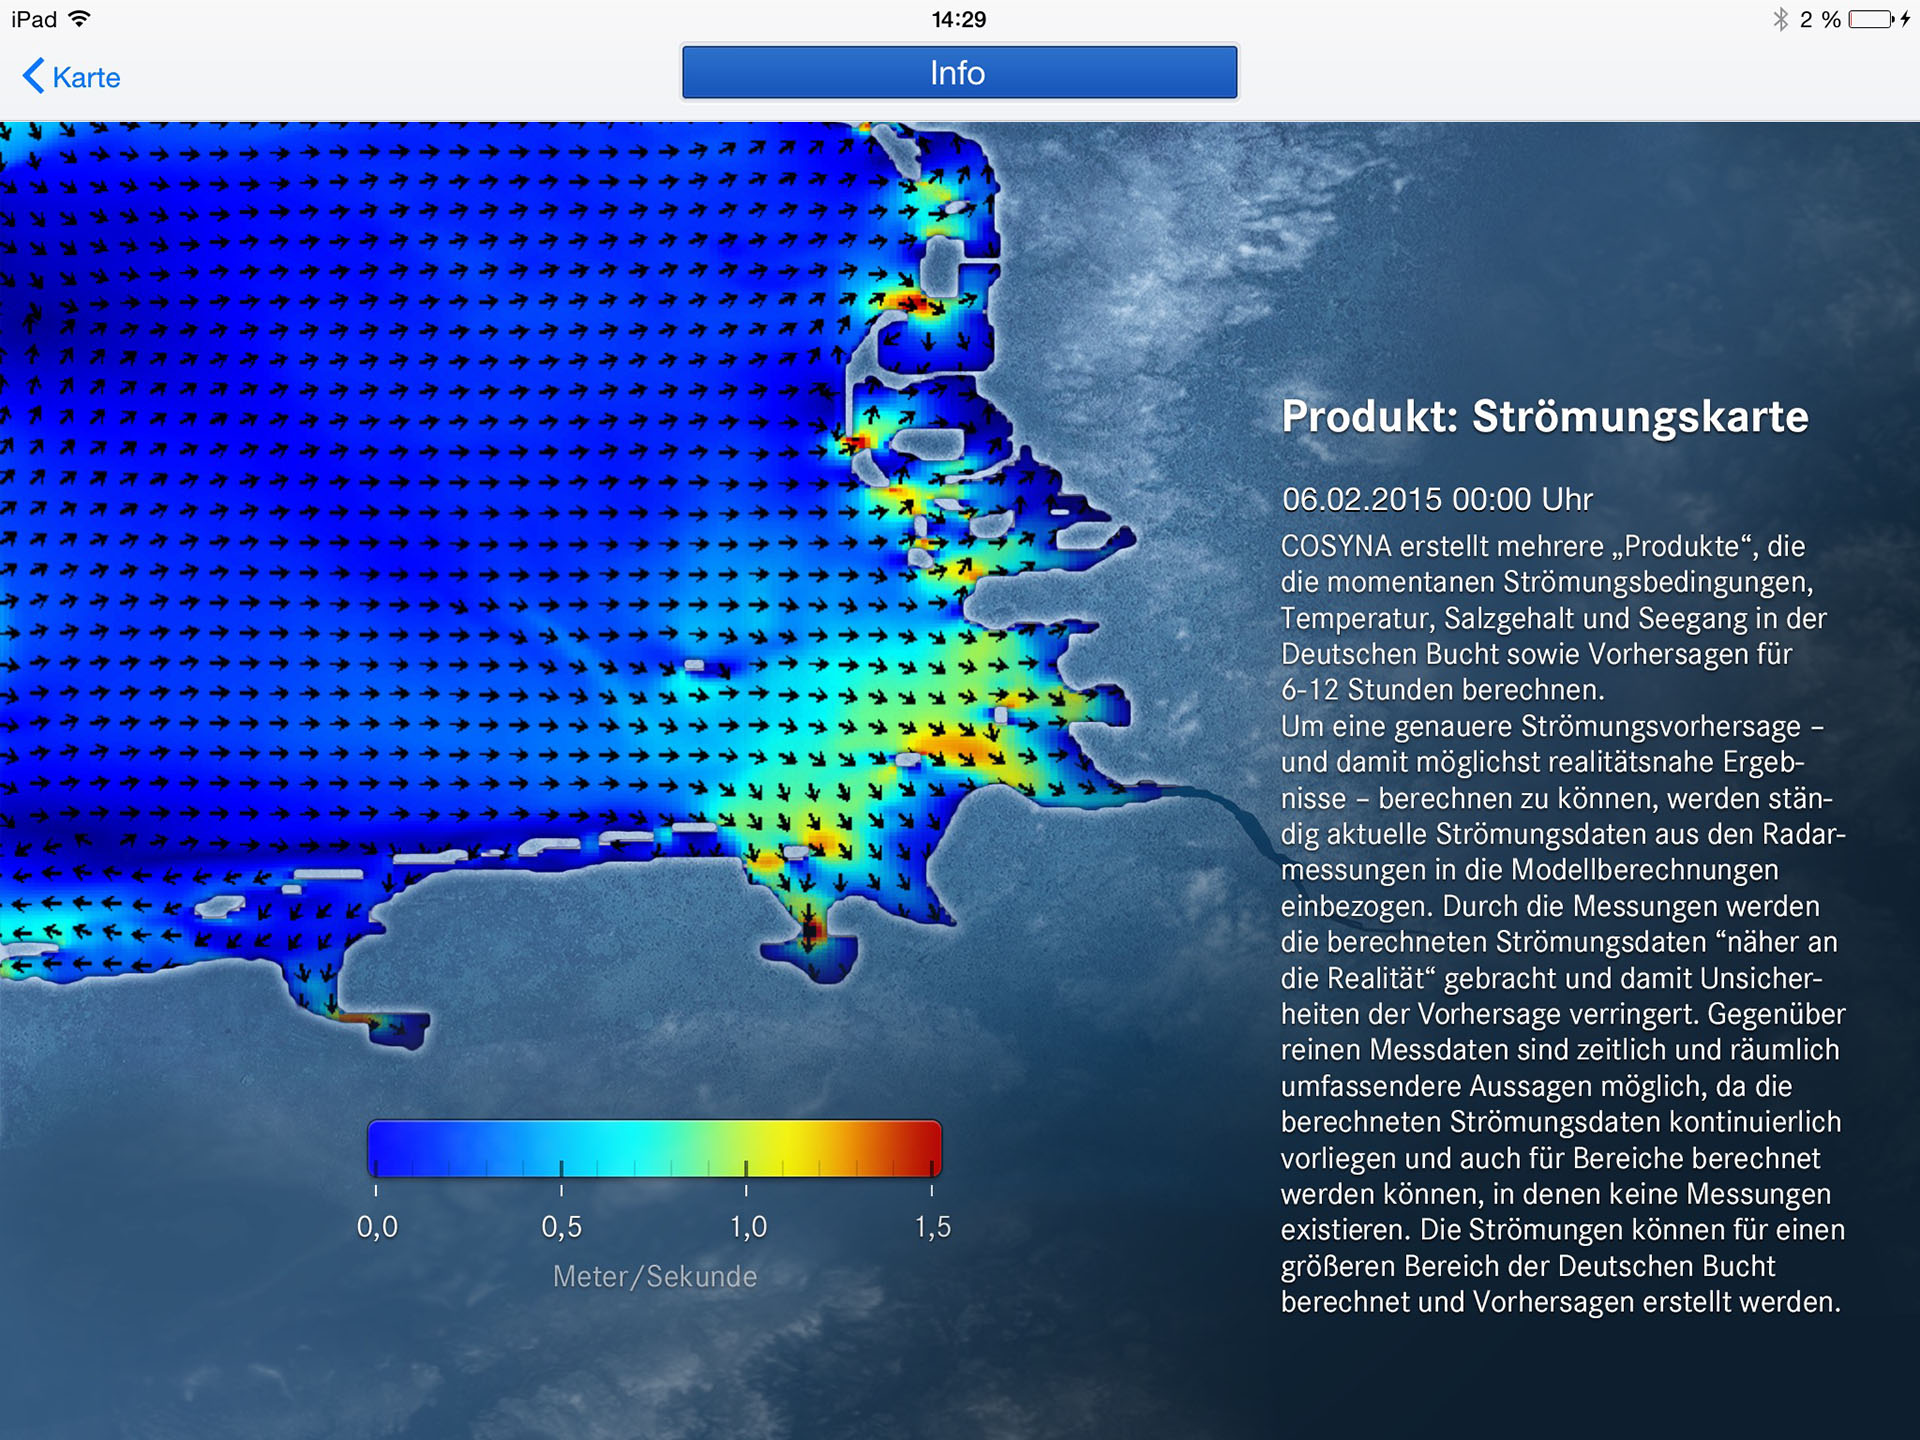Viewport: 1920px width, 1440px height.
Task: Tap the Produkt: Strömungskarte heading
Action: 1544,417
